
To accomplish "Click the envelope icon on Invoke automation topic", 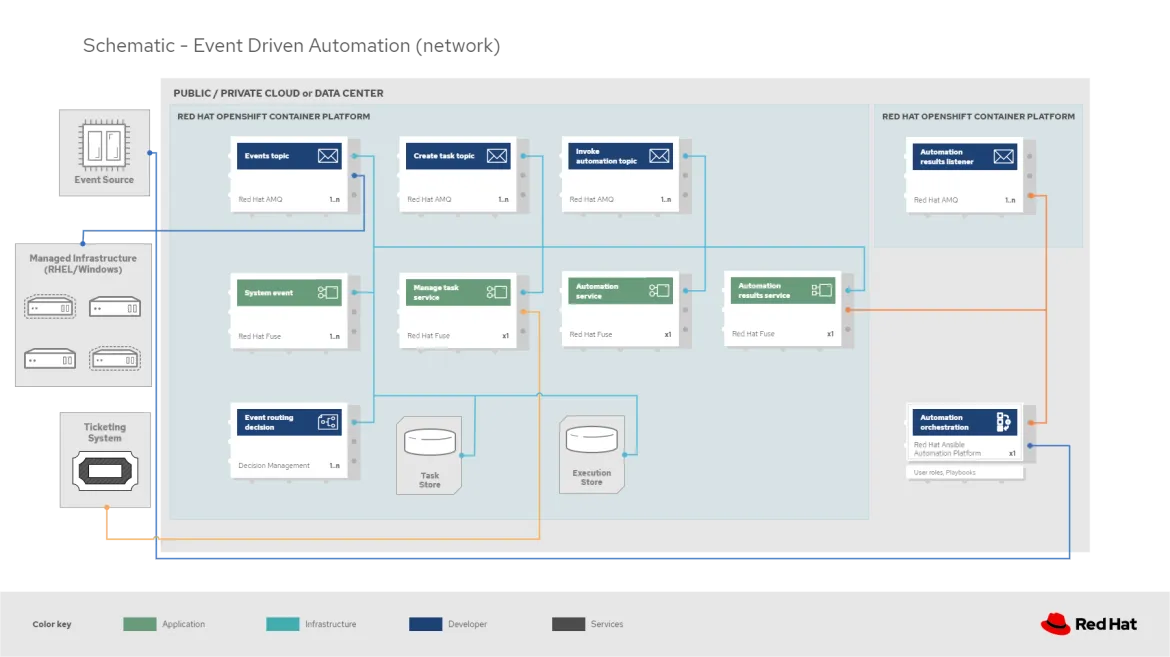I will point(659,156).
